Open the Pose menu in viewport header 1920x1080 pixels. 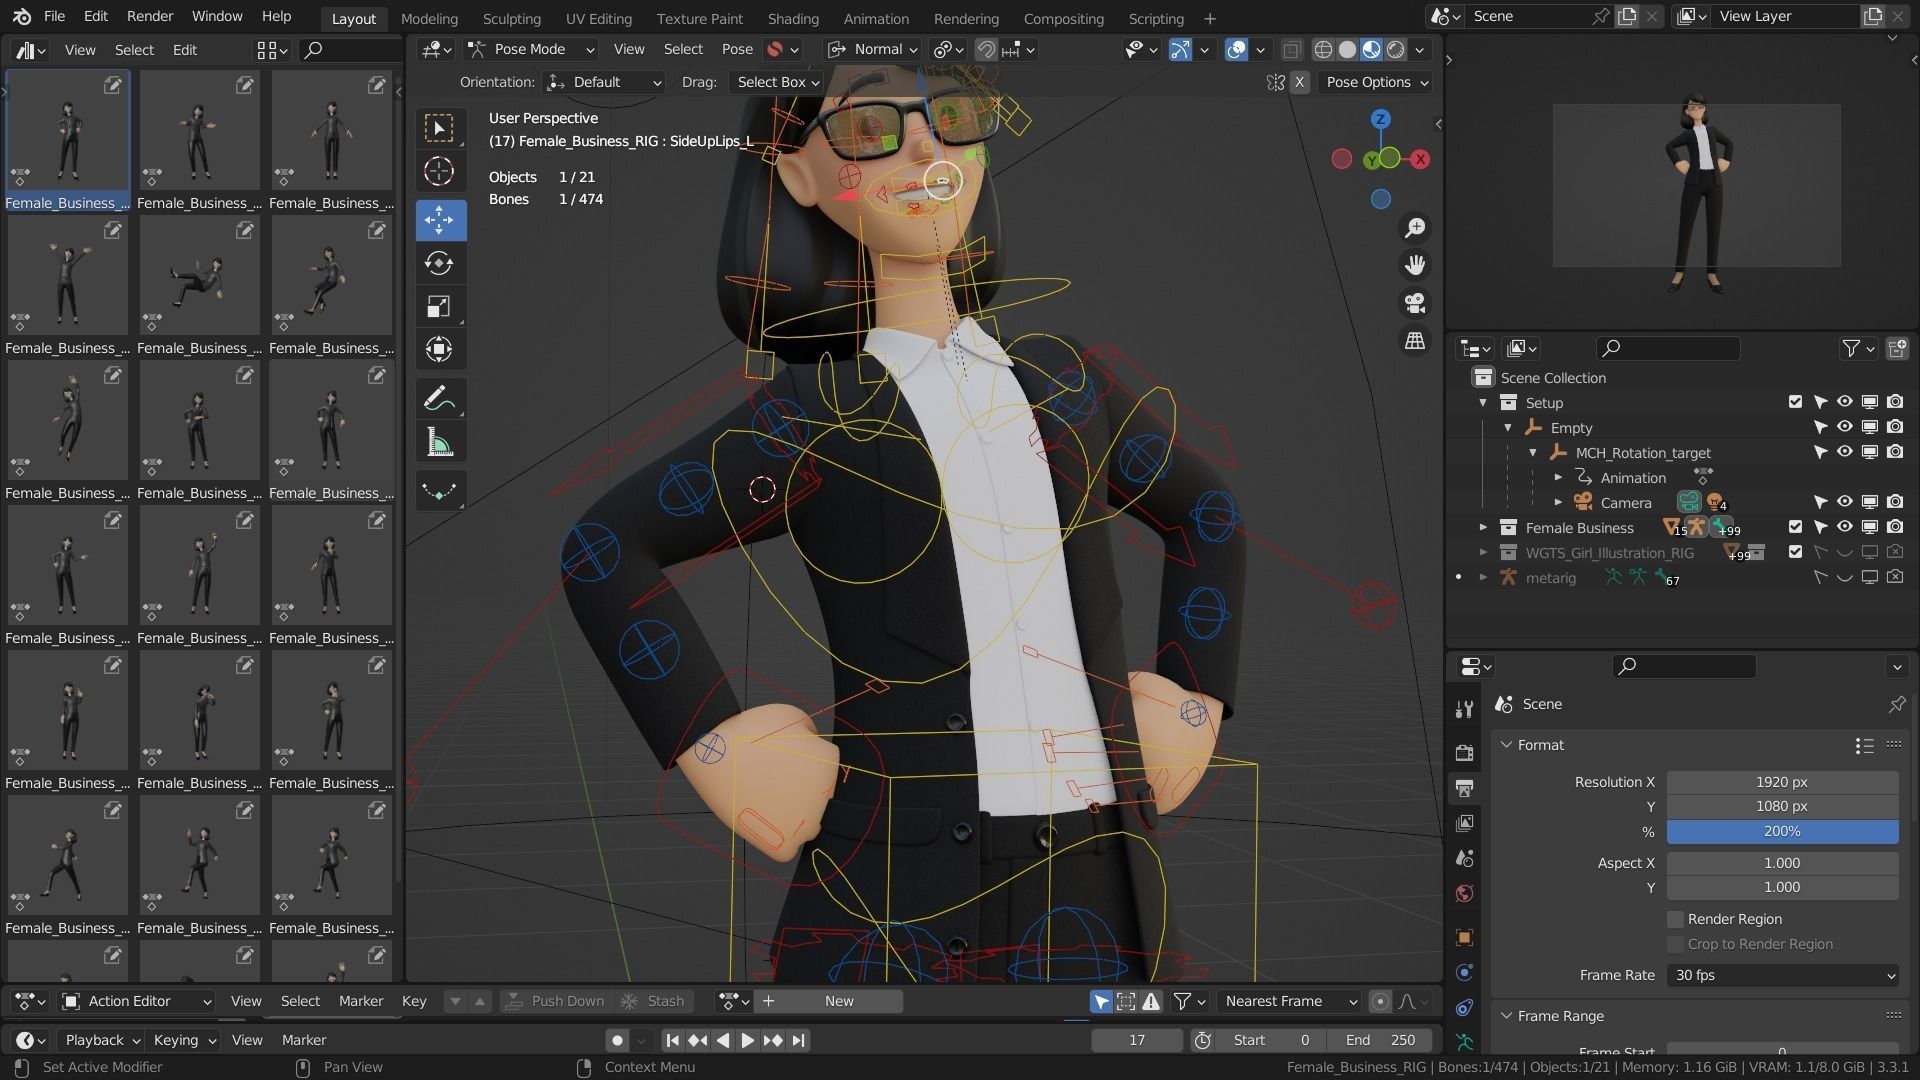[x=737, y=49]
